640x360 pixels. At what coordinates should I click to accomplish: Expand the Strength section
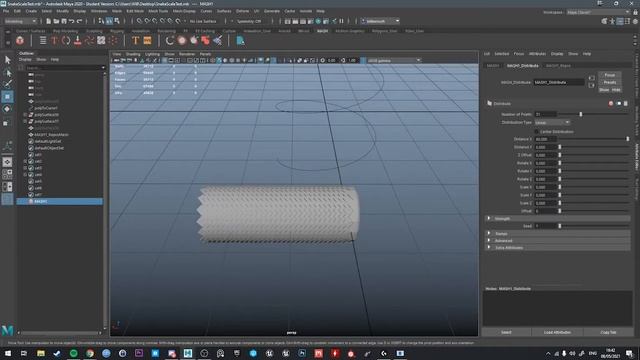pyautogui.click(x=489, y=218)
